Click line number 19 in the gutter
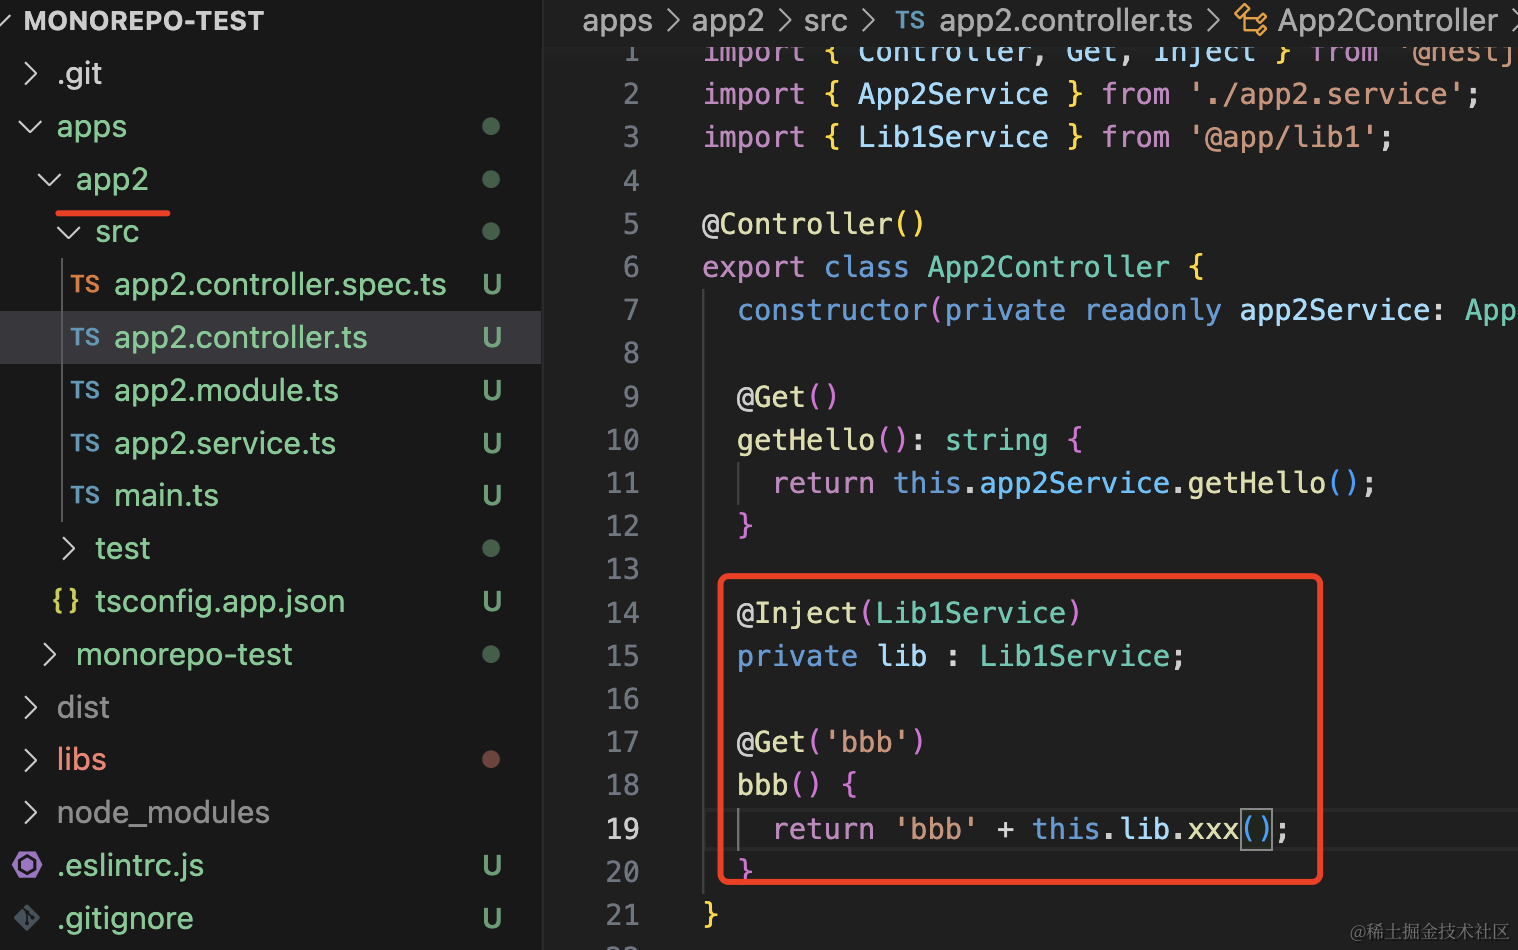1518x950 pixels. coord(622,828)
